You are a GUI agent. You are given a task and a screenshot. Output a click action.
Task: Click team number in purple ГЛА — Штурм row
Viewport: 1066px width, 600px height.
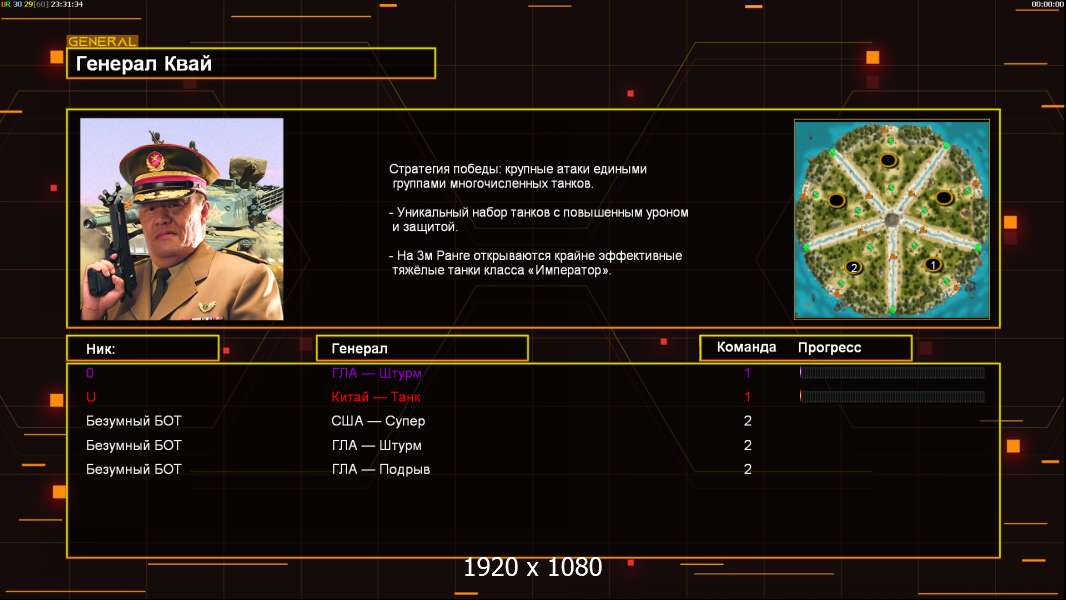[x=747, y=373]
